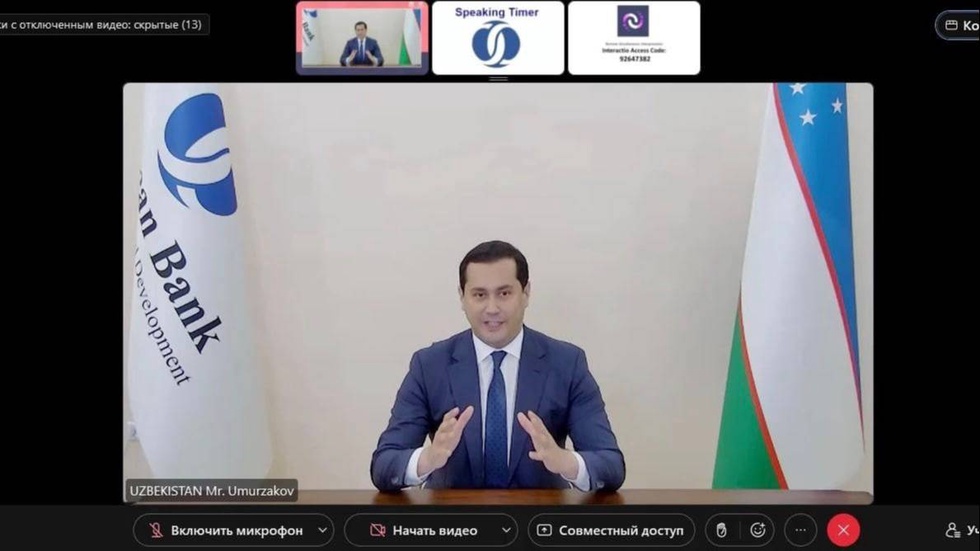Click the 'UZBEKISTAN Mr. Umurzakov' name label
The image size is (980, 551).
[211, 491]
